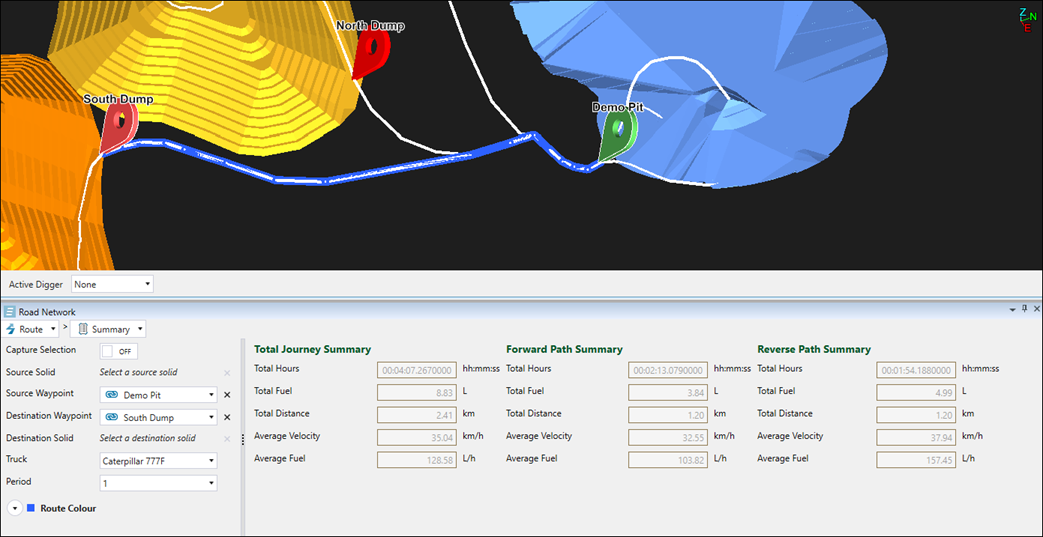Click the Summary document icon
Image resolution: width=1043 pixels, height=537 pixels.
click(x=83, y=329)
